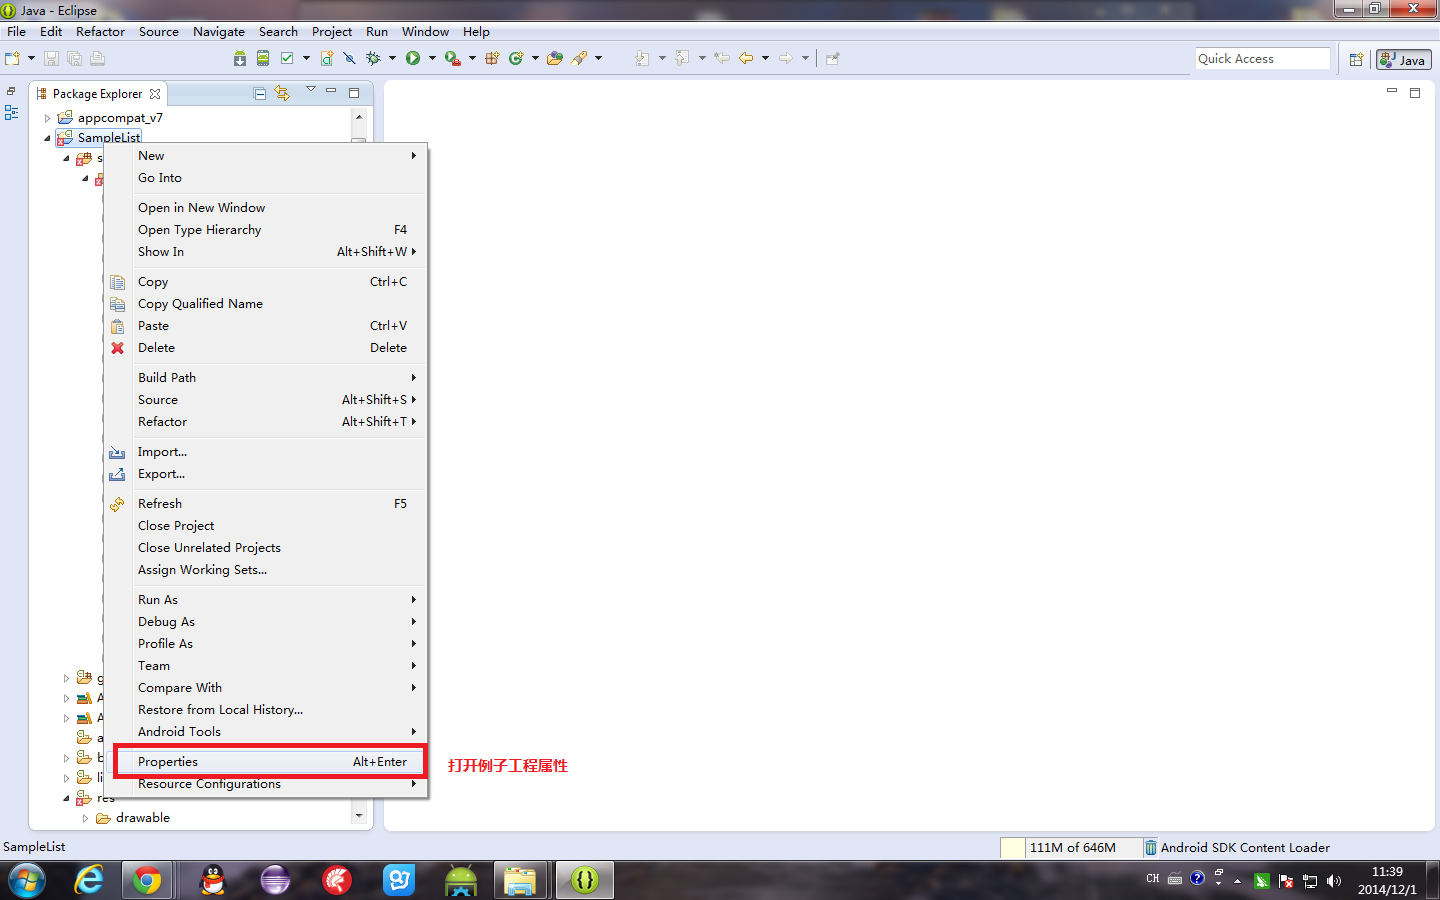Click the Run Android Lint check icon
Viewport: 1440px width, 900px height.
click(x=287, y=58)
